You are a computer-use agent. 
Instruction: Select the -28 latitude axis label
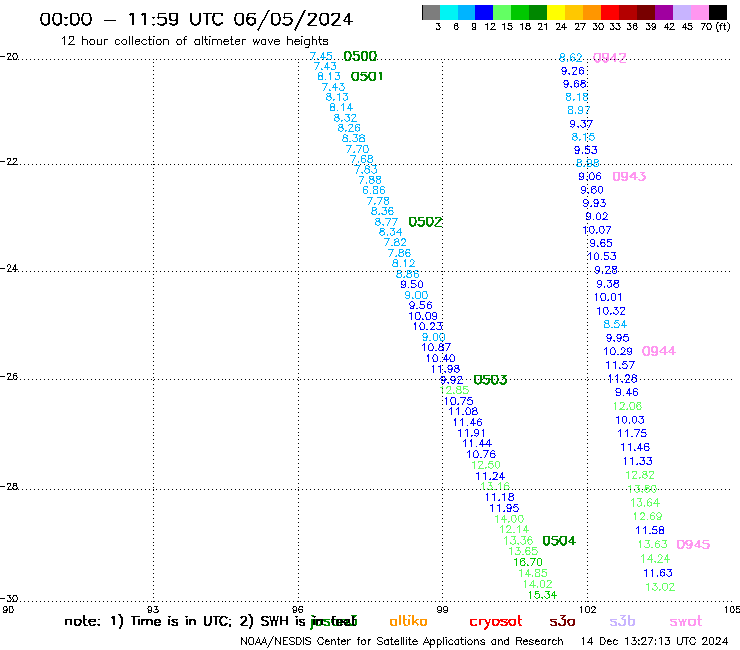(x=9, y=487)
